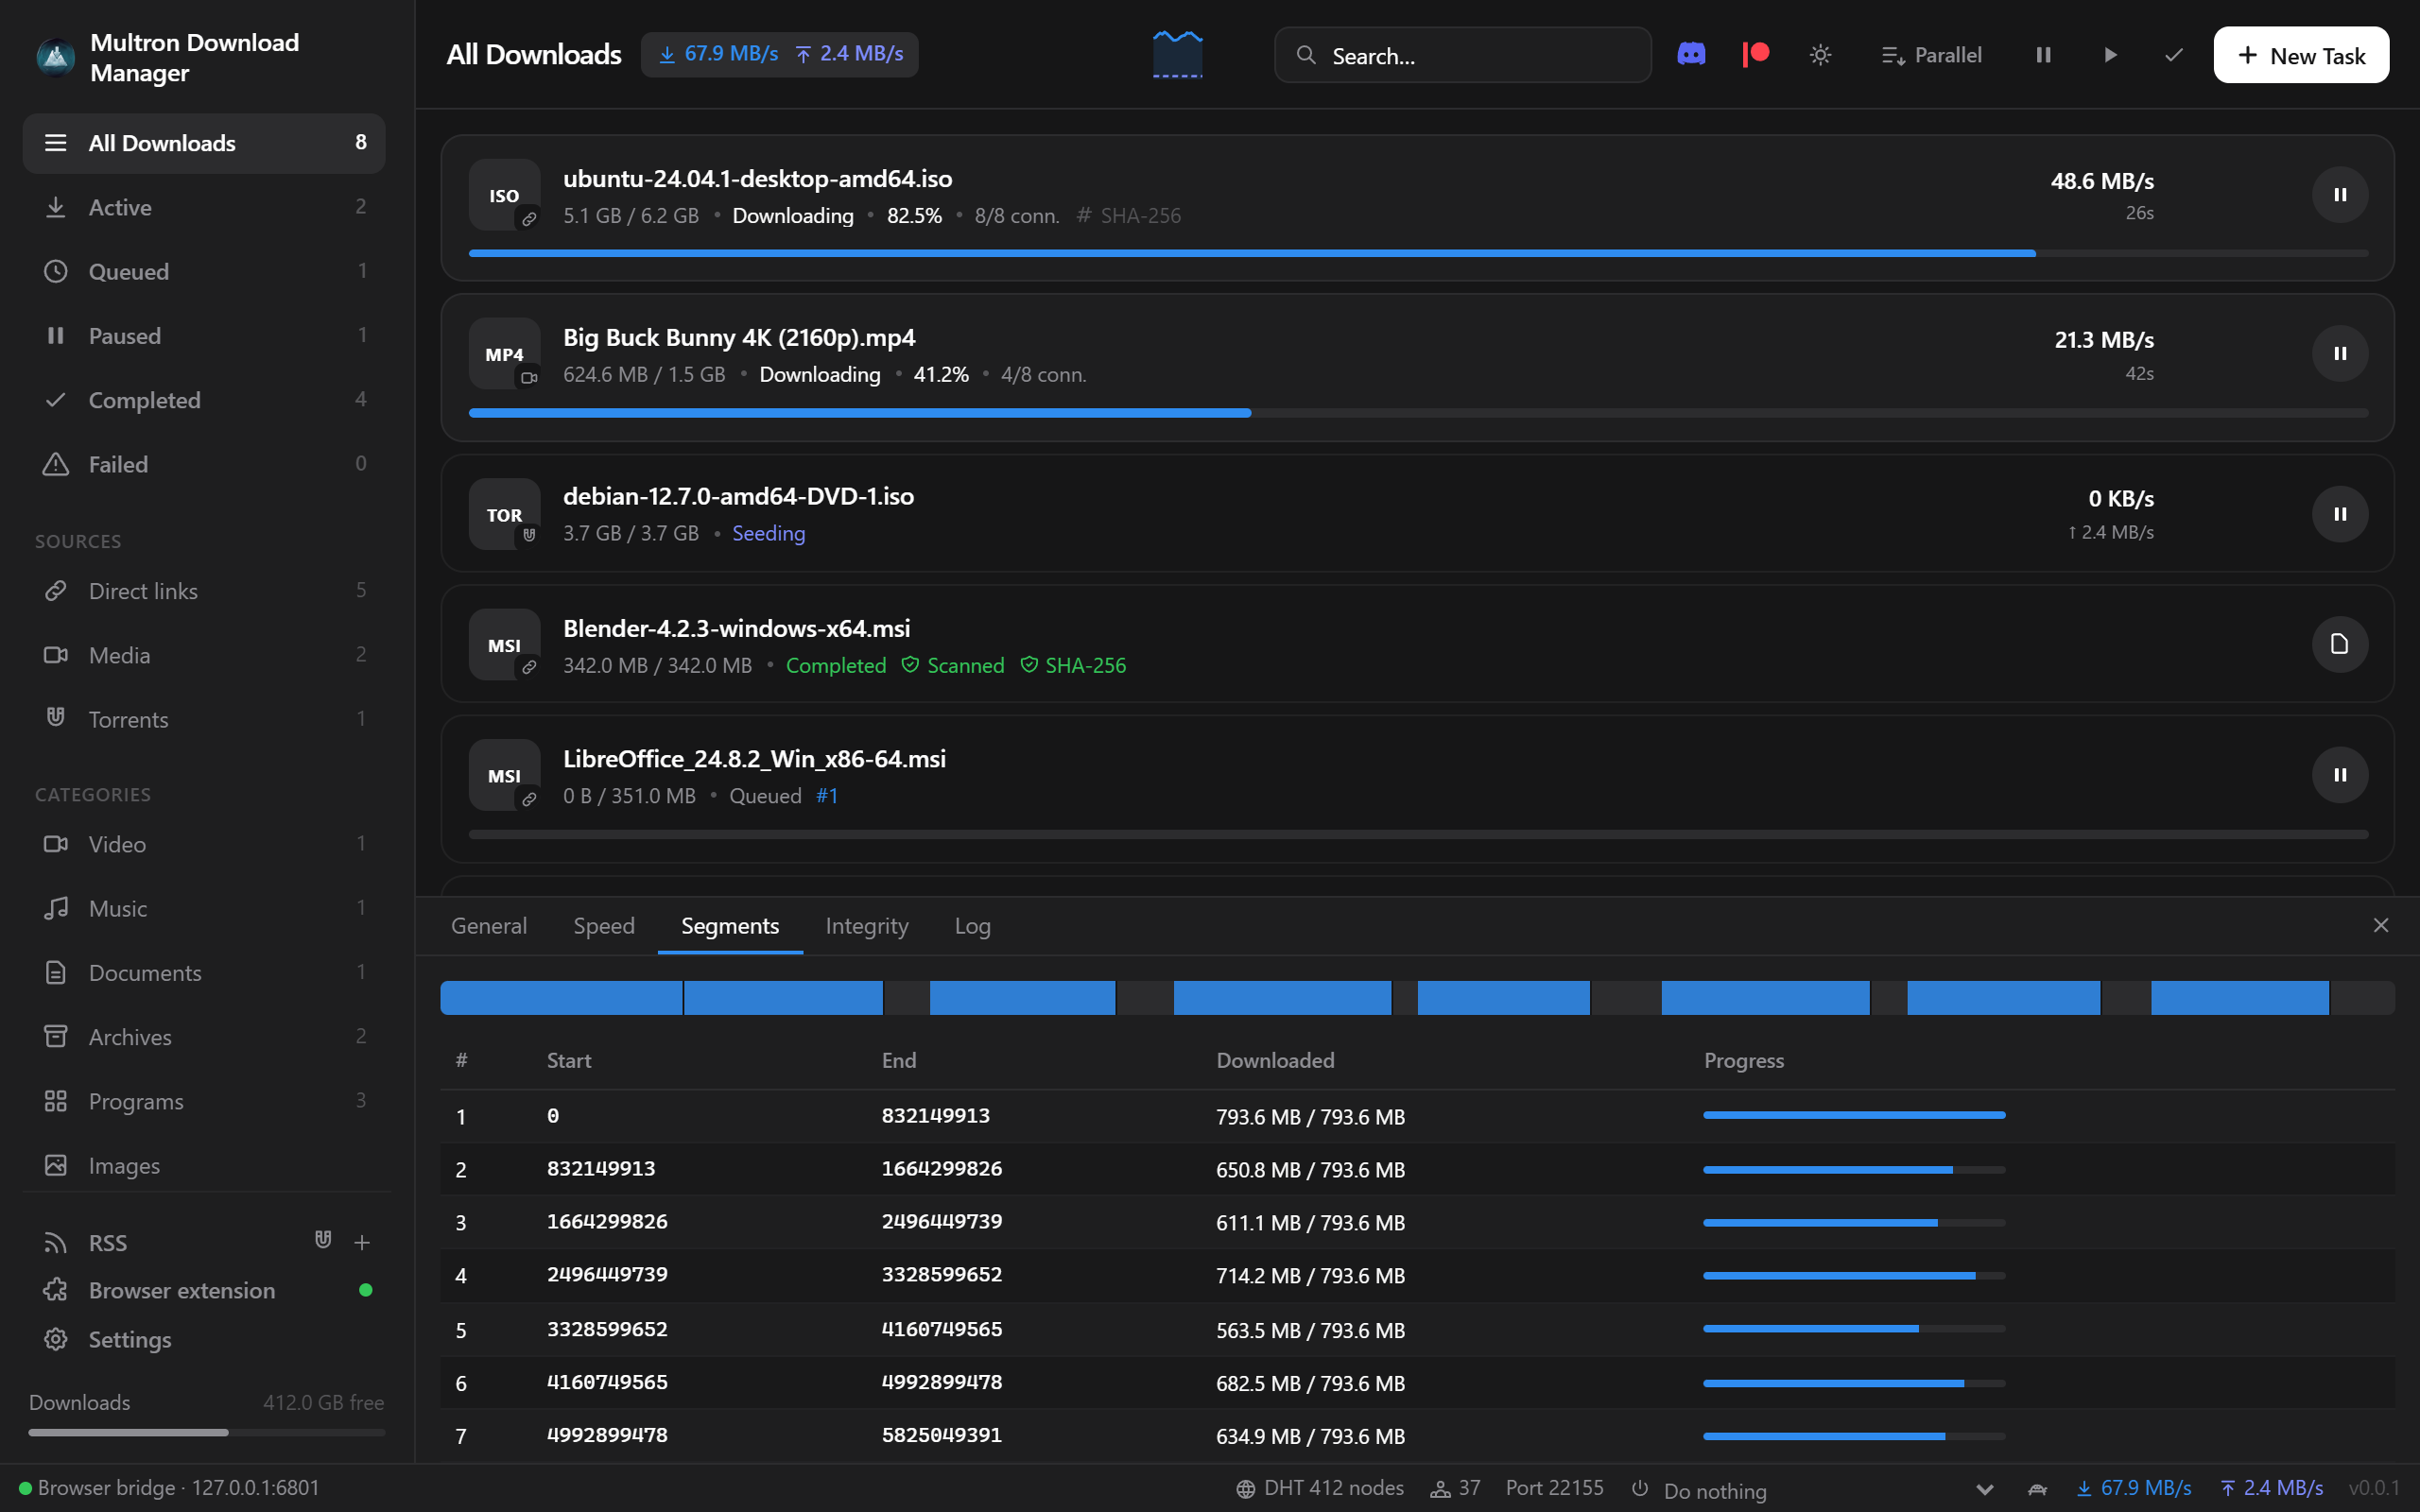Open the Patreon icon in toolbar
This screenshot has height=1512, width=2420.
pyautogui.click(x=1756, y=54)
